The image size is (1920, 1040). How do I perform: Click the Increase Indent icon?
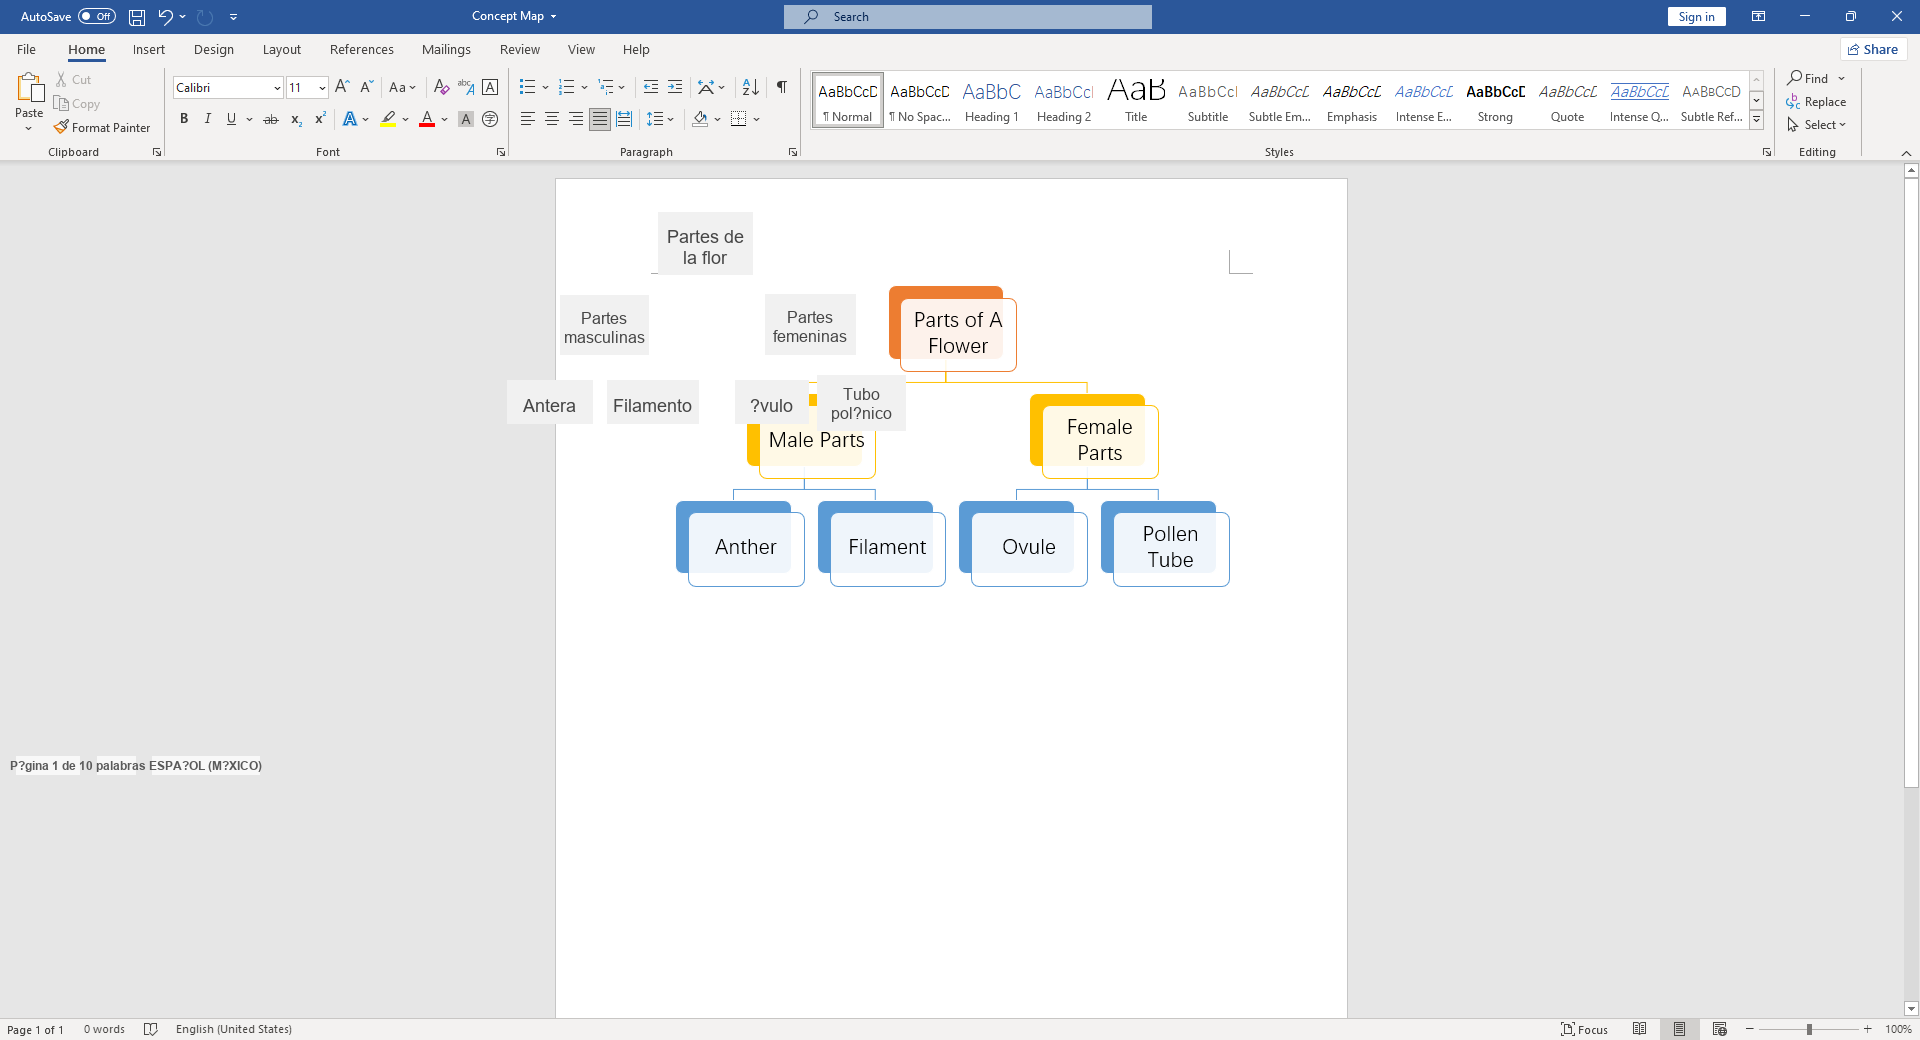[675, 88]
